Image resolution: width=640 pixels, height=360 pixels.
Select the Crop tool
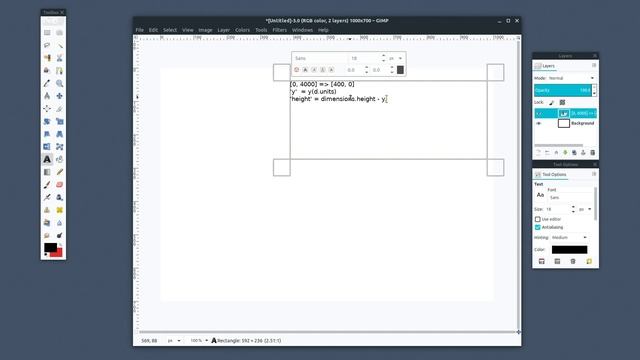pos(60,109)
